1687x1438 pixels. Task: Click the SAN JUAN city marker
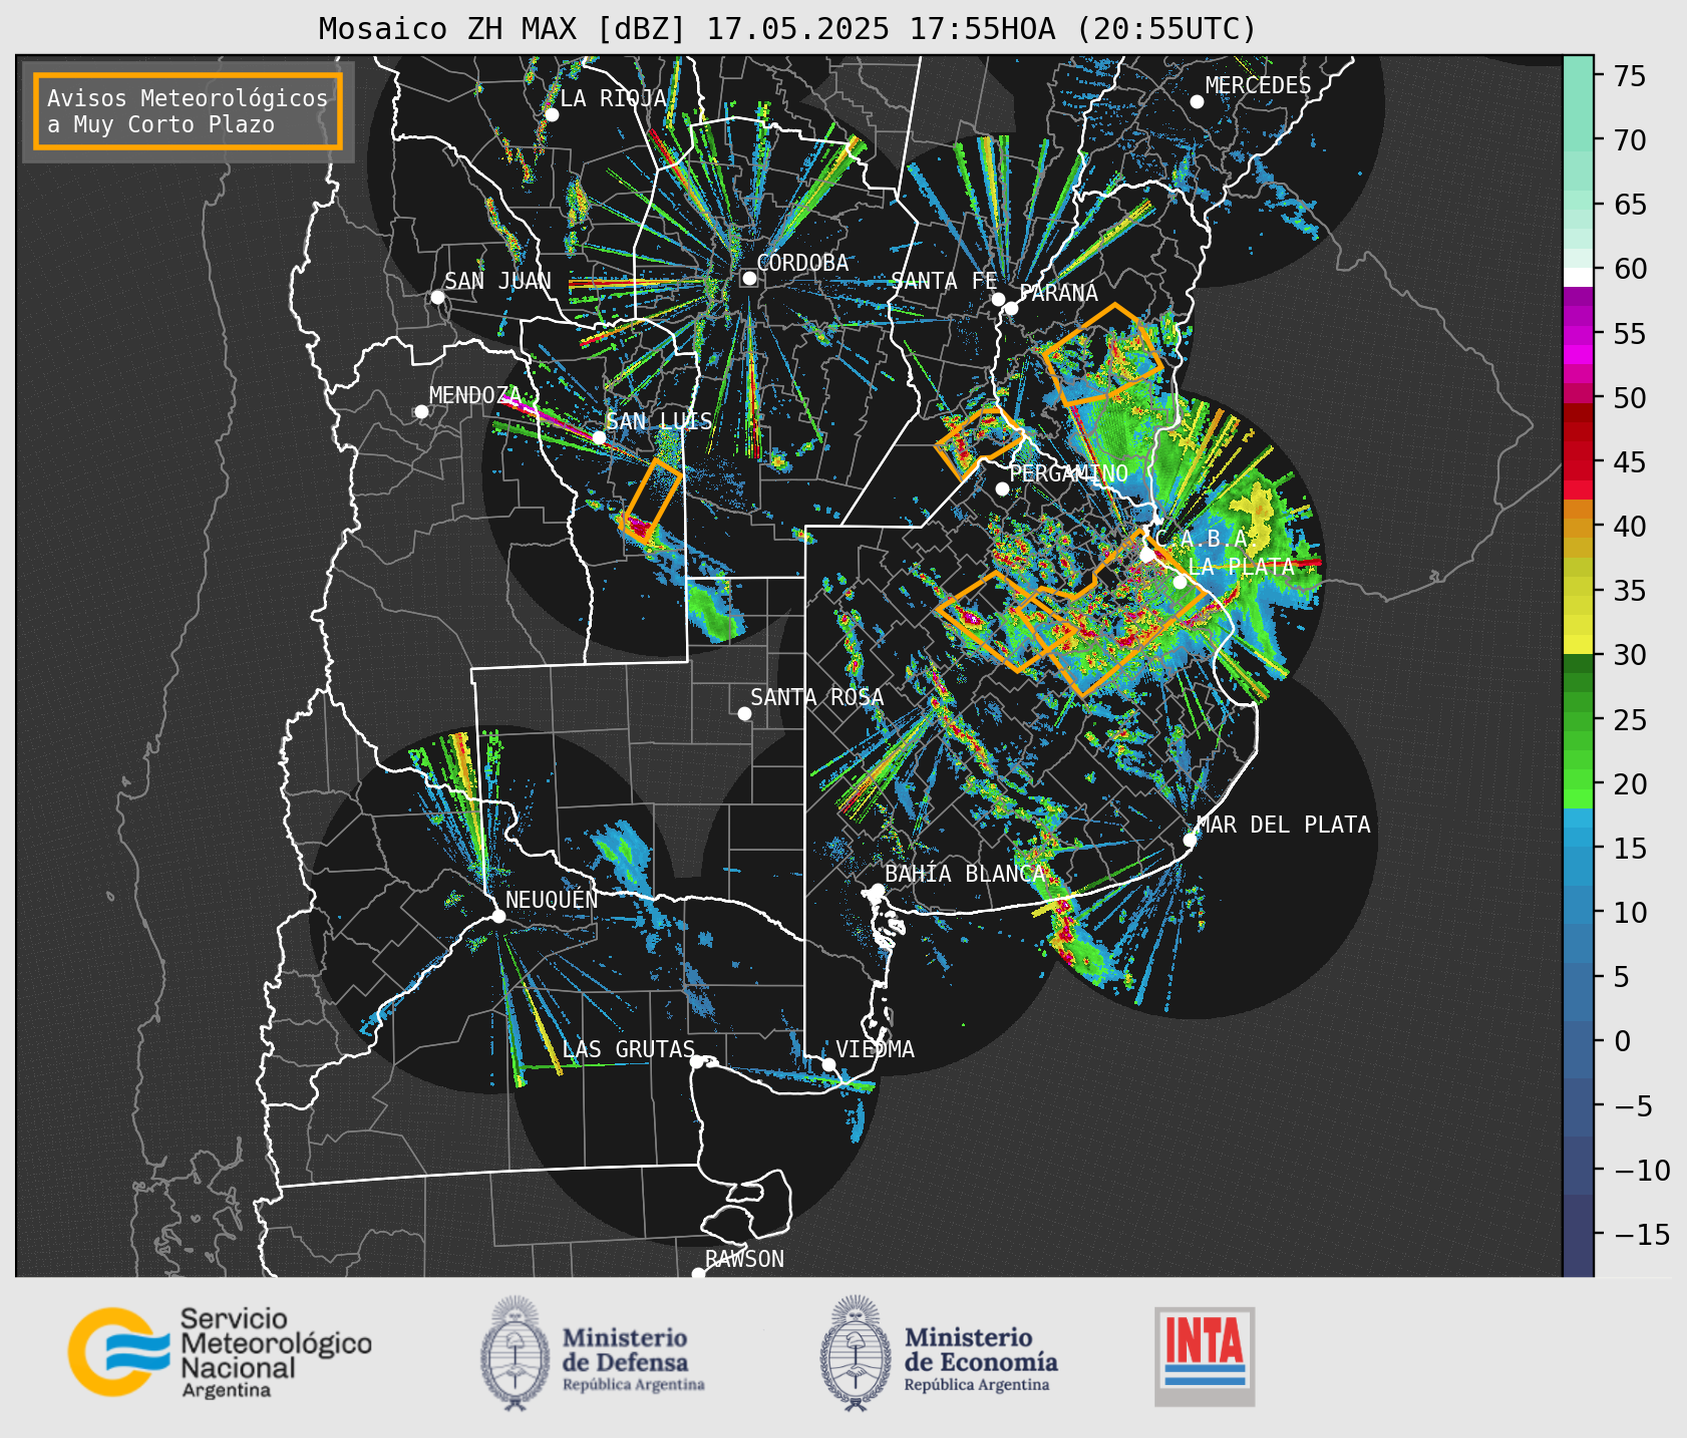pos(437,297)
